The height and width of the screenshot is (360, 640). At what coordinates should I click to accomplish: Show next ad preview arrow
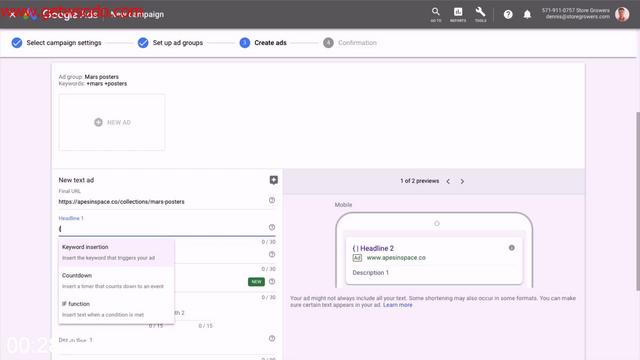tap(462, 181)
